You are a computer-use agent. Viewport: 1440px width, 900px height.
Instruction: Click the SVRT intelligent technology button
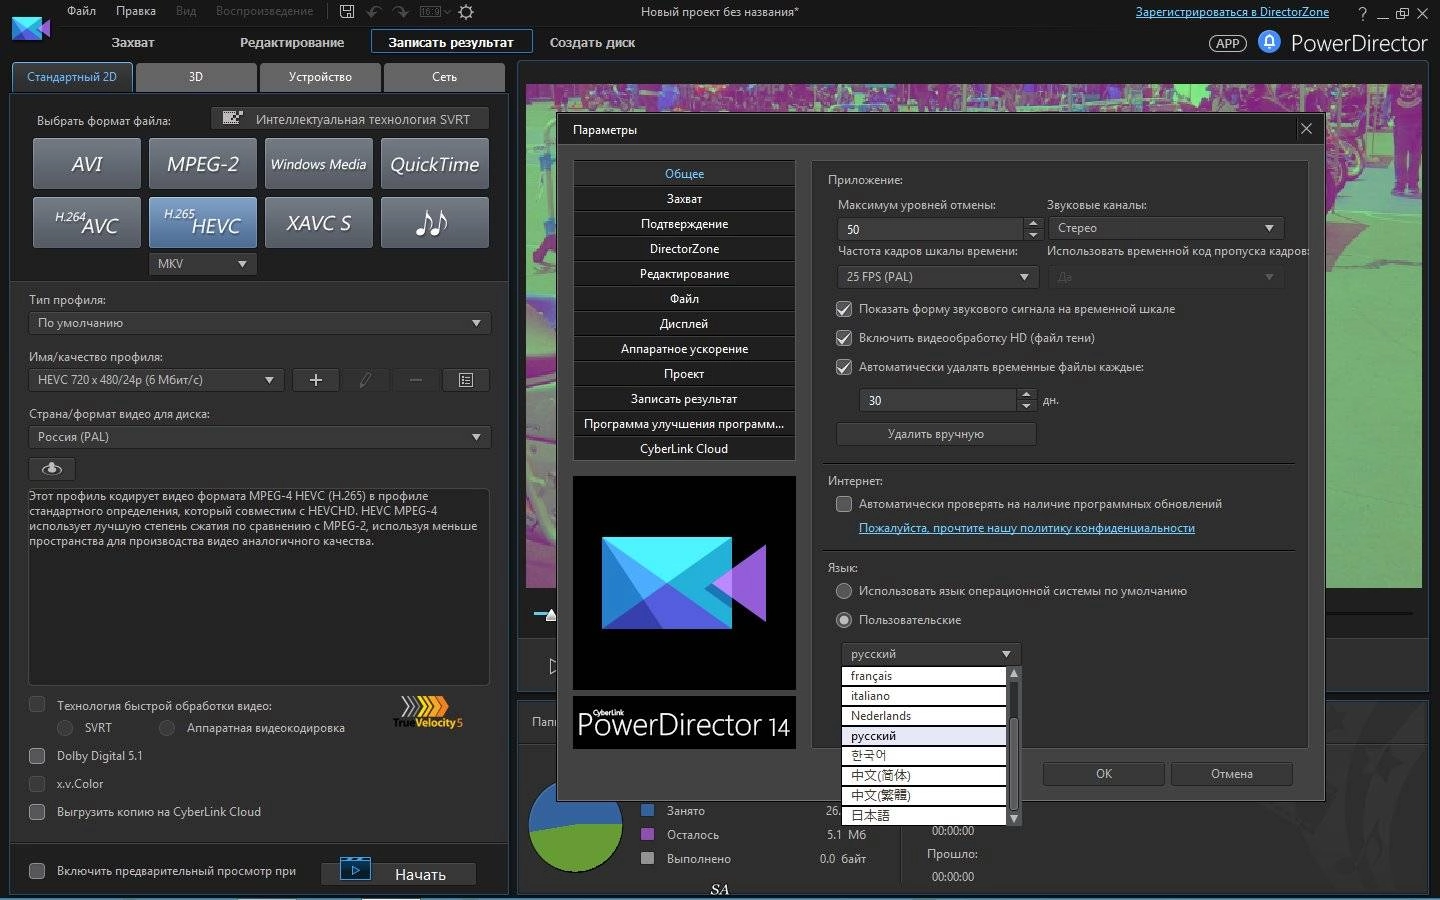pos(350,119)
